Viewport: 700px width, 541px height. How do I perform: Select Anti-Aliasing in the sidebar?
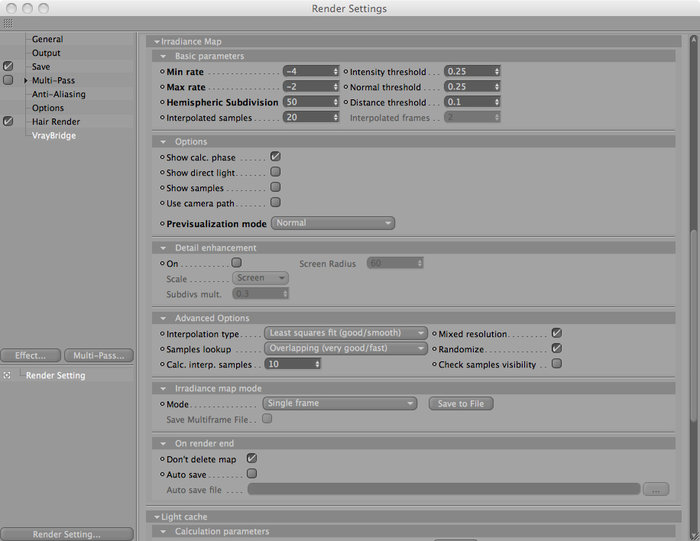click(58, 94)
